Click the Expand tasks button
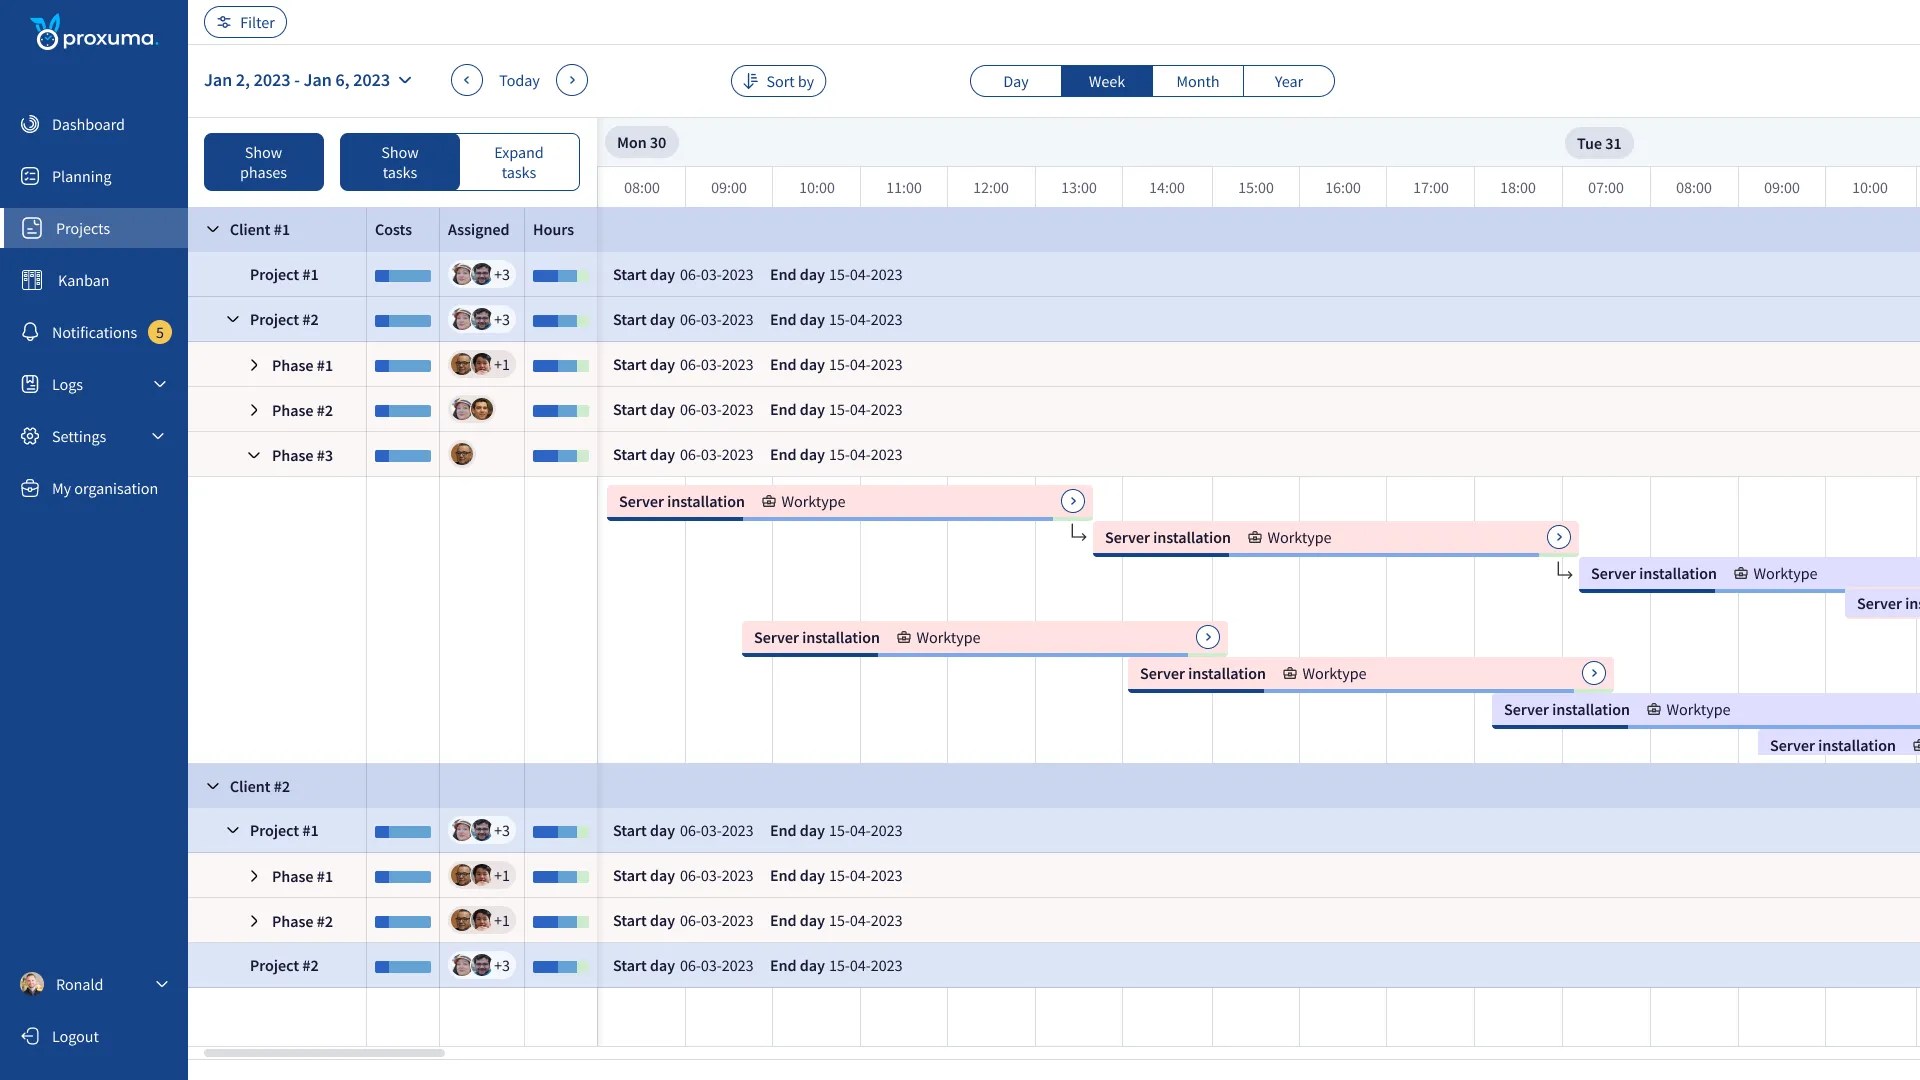1920x1080 pixels. [519, 161]
